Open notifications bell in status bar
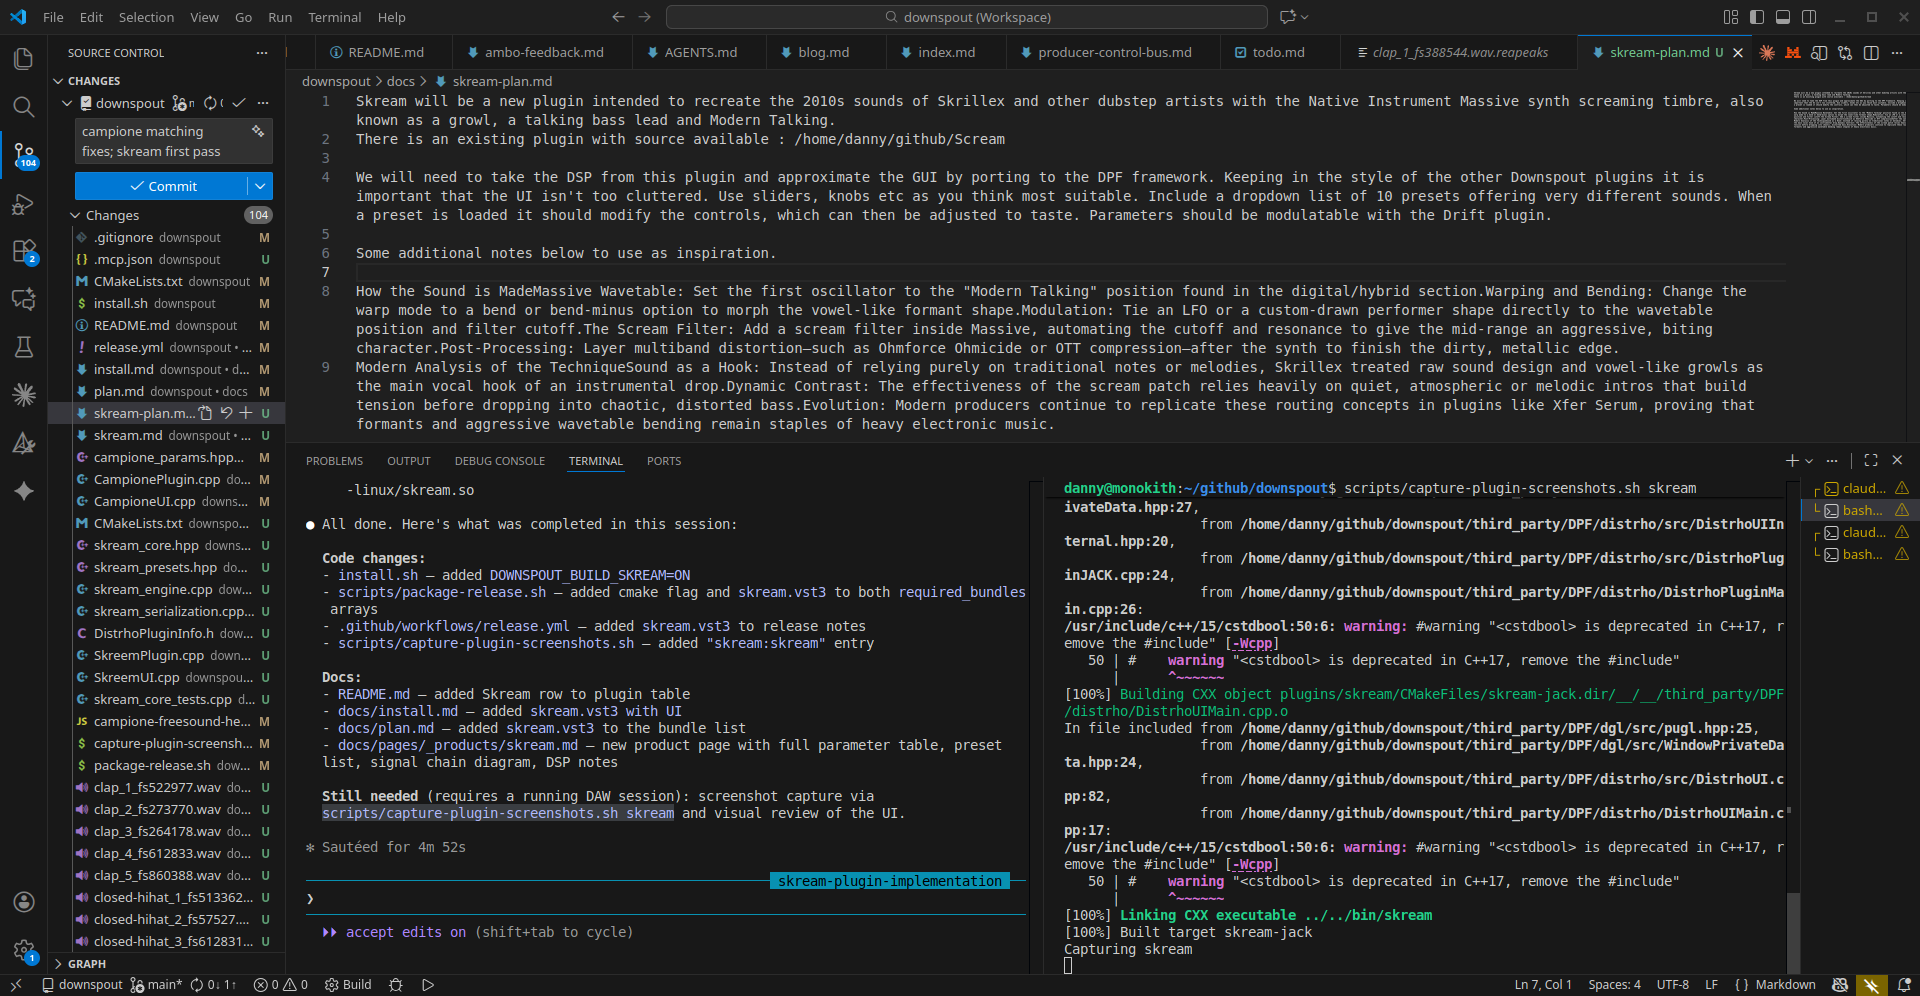 click(1904, 985)
